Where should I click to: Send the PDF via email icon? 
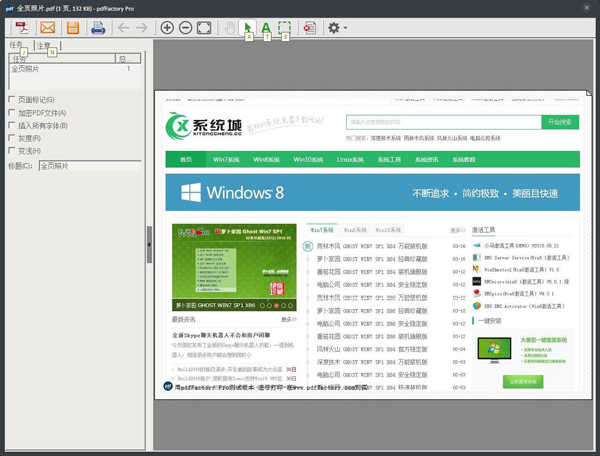(48, 28)
